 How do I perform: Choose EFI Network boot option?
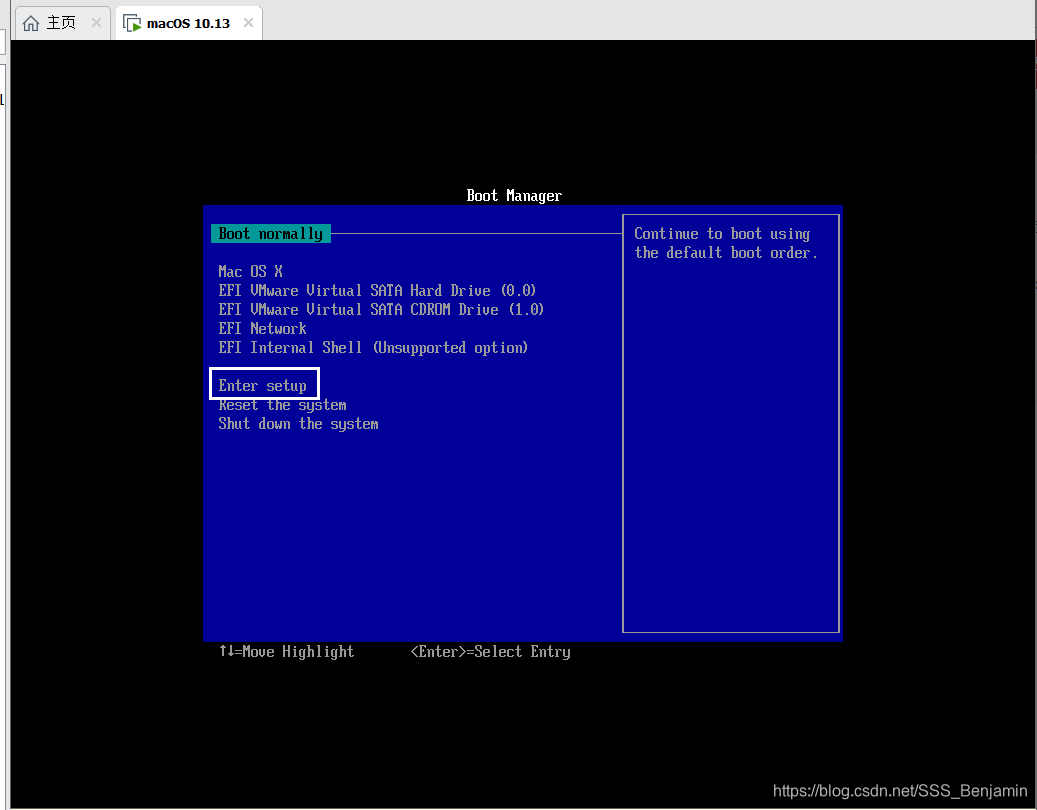263,329
